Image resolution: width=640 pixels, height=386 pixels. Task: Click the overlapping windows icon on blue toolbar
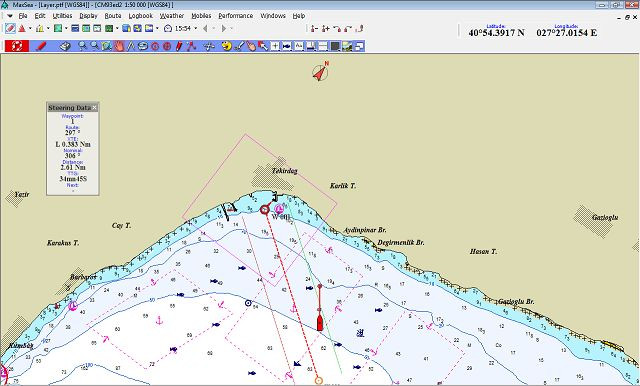(360, 46)
